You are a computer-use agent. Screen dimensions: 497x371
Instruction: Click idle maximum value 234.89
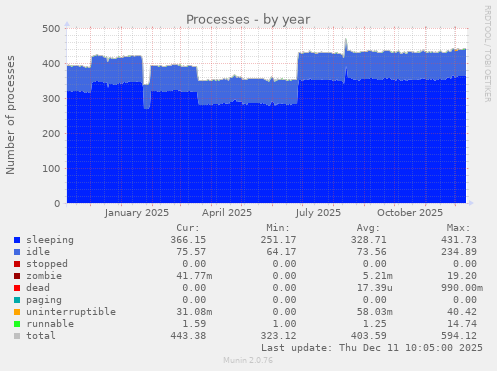[x=459, y=252]
